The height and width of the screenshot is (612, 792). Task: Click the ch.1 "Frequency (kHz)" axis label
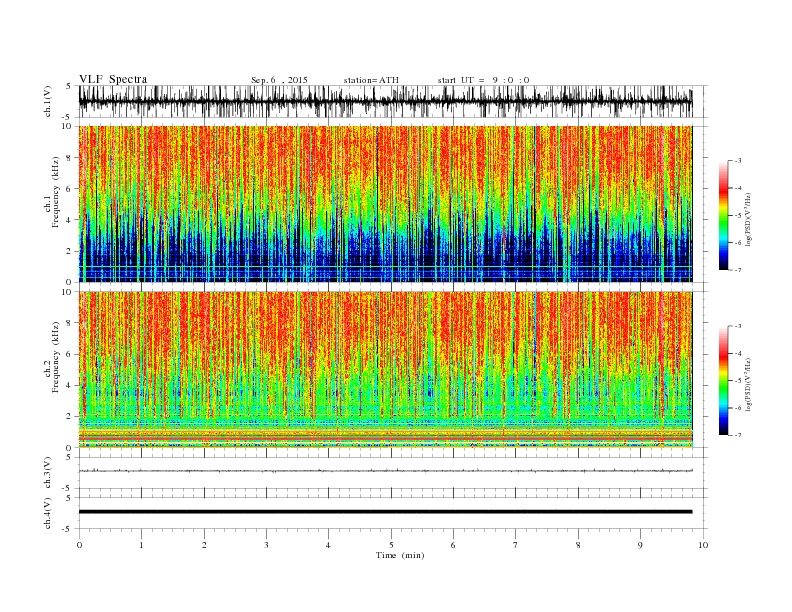(55, 192)
